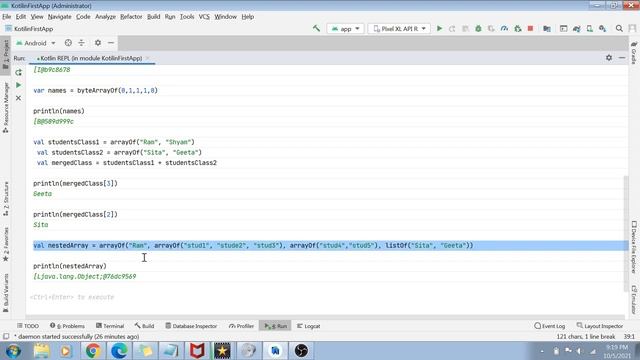The width and height of the screenshot is (640, 360).
Task: Open the Event Log
Action: point(550,326)
